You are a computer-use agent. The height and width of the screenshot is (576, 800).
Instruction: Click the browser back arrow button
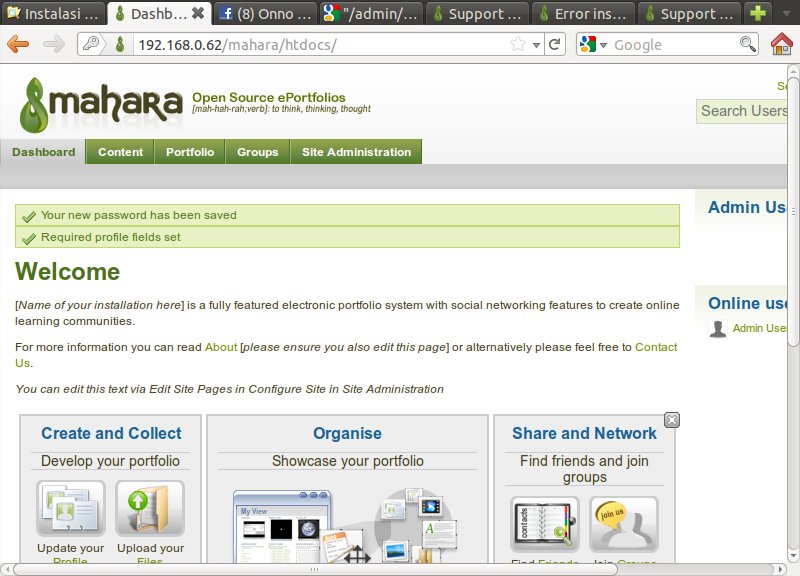pyautogui.click(x=18, y=45)
